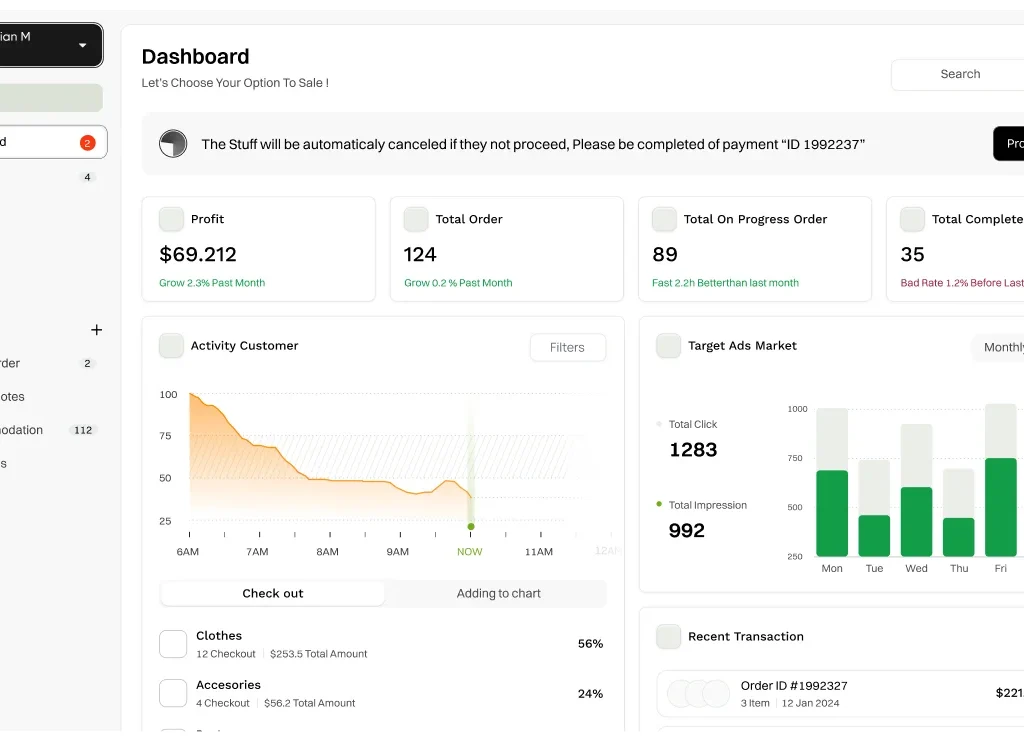Click the Search field
This screenshot has height=742, width=1024.
point(957,74)
